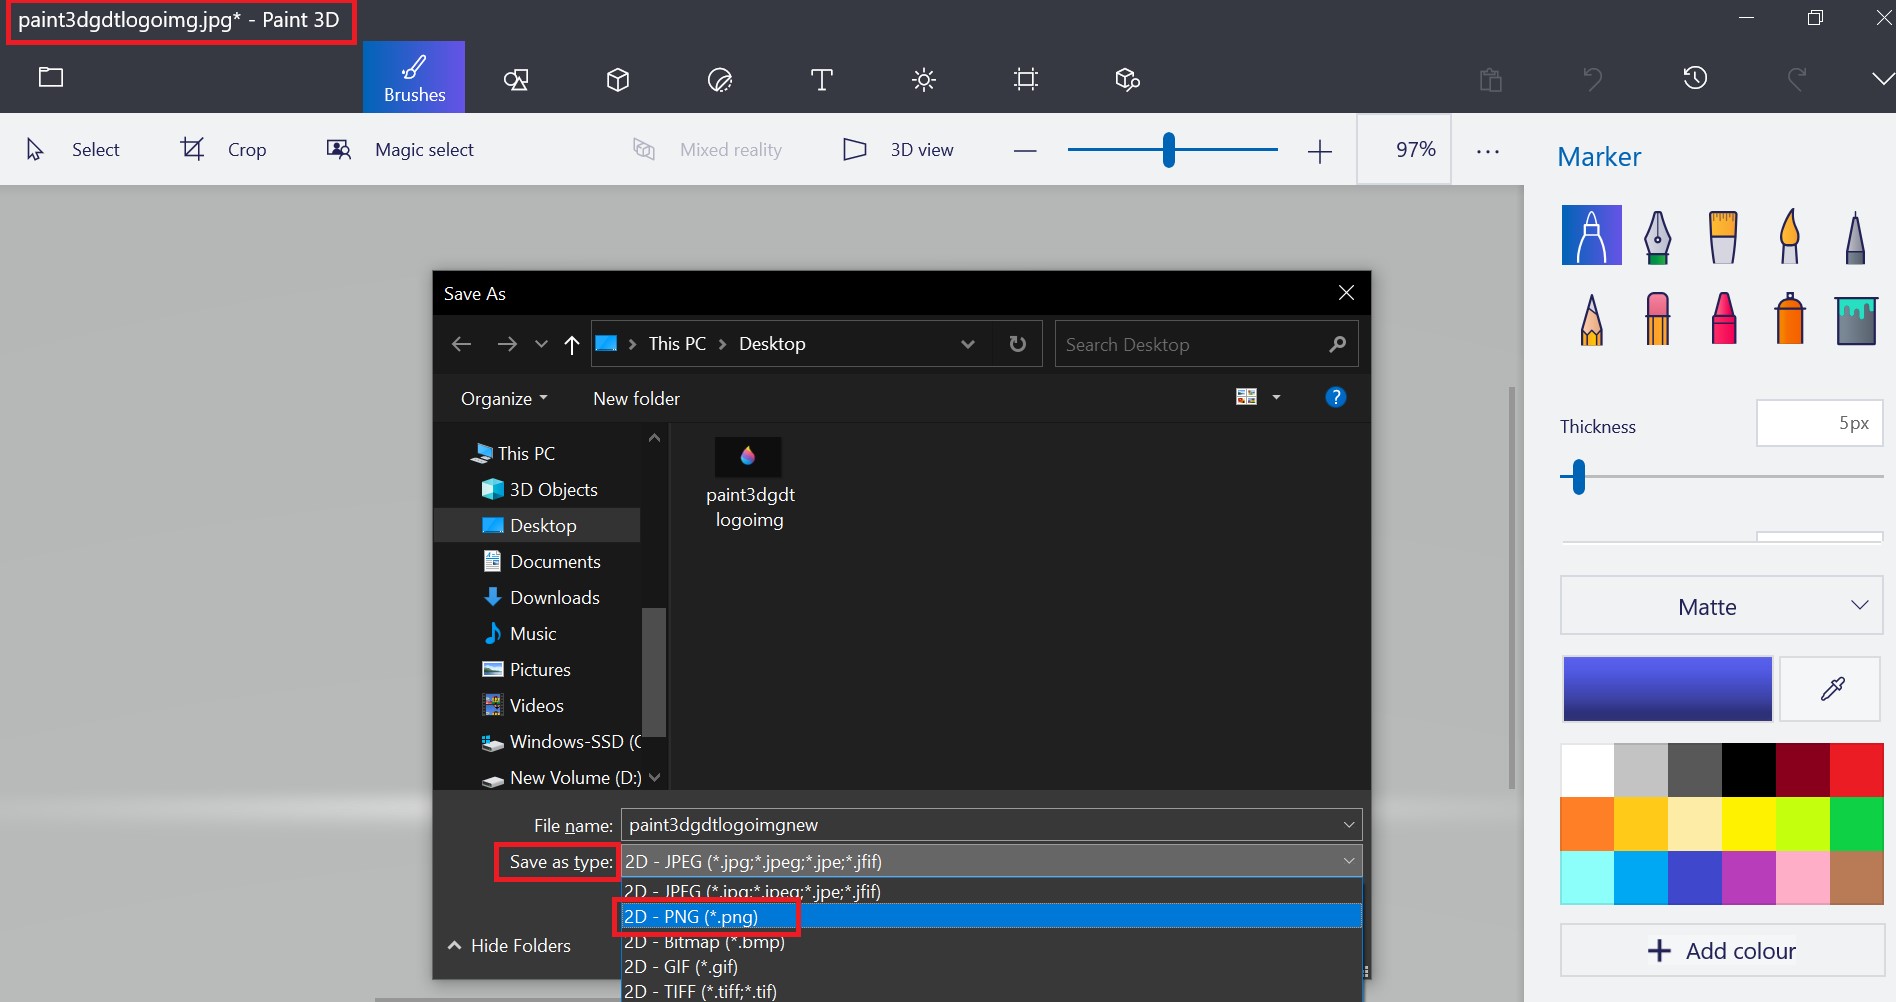Click the zoom in plus button
Screen dimensions: 1896x1002
coord(1320,151)
